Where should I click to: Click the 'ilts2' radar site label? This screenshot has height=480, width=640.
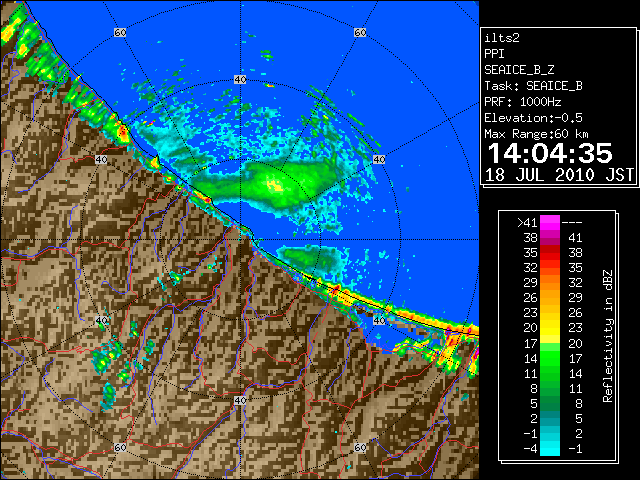coord(502,38)
